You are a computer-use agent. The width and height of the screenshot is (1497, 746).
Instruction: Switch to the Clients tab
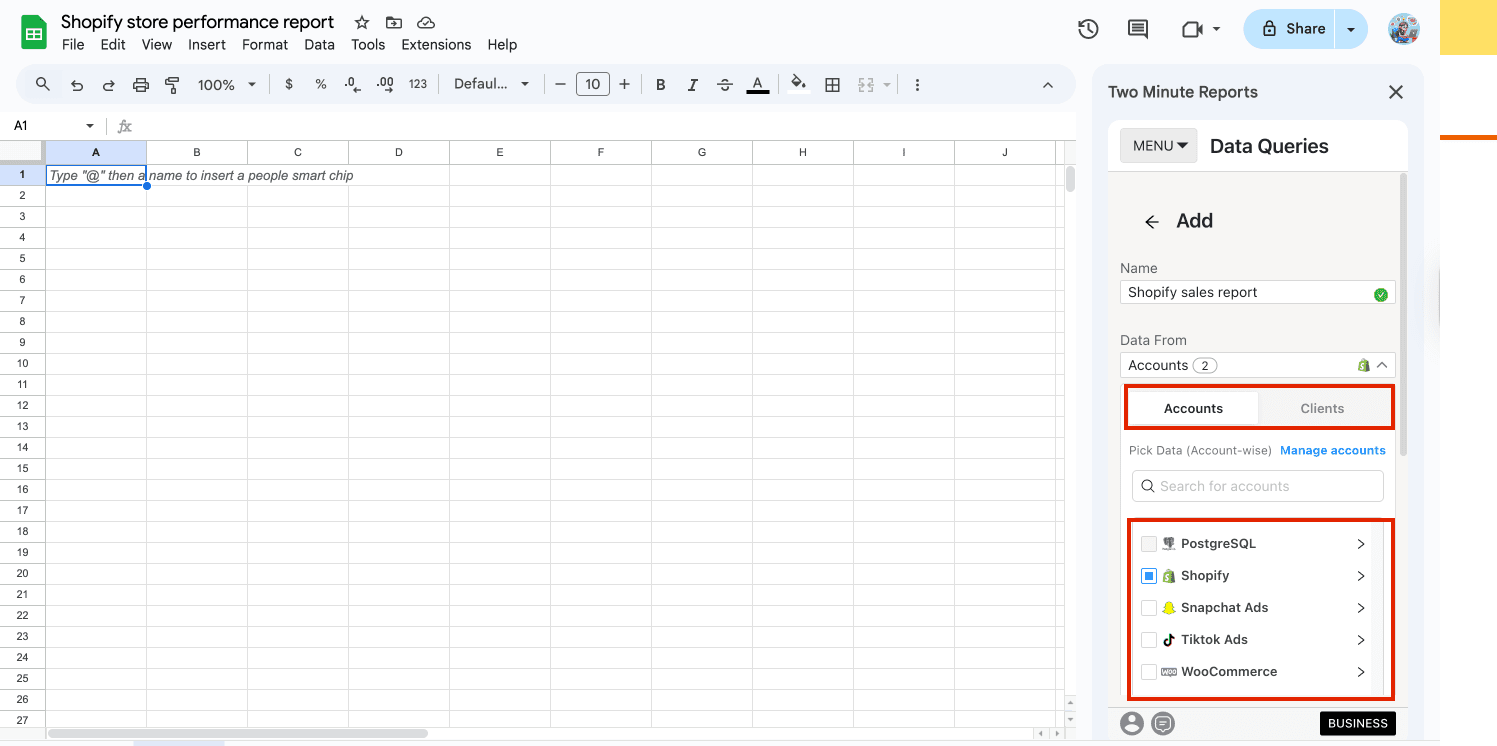[1322, 408]
